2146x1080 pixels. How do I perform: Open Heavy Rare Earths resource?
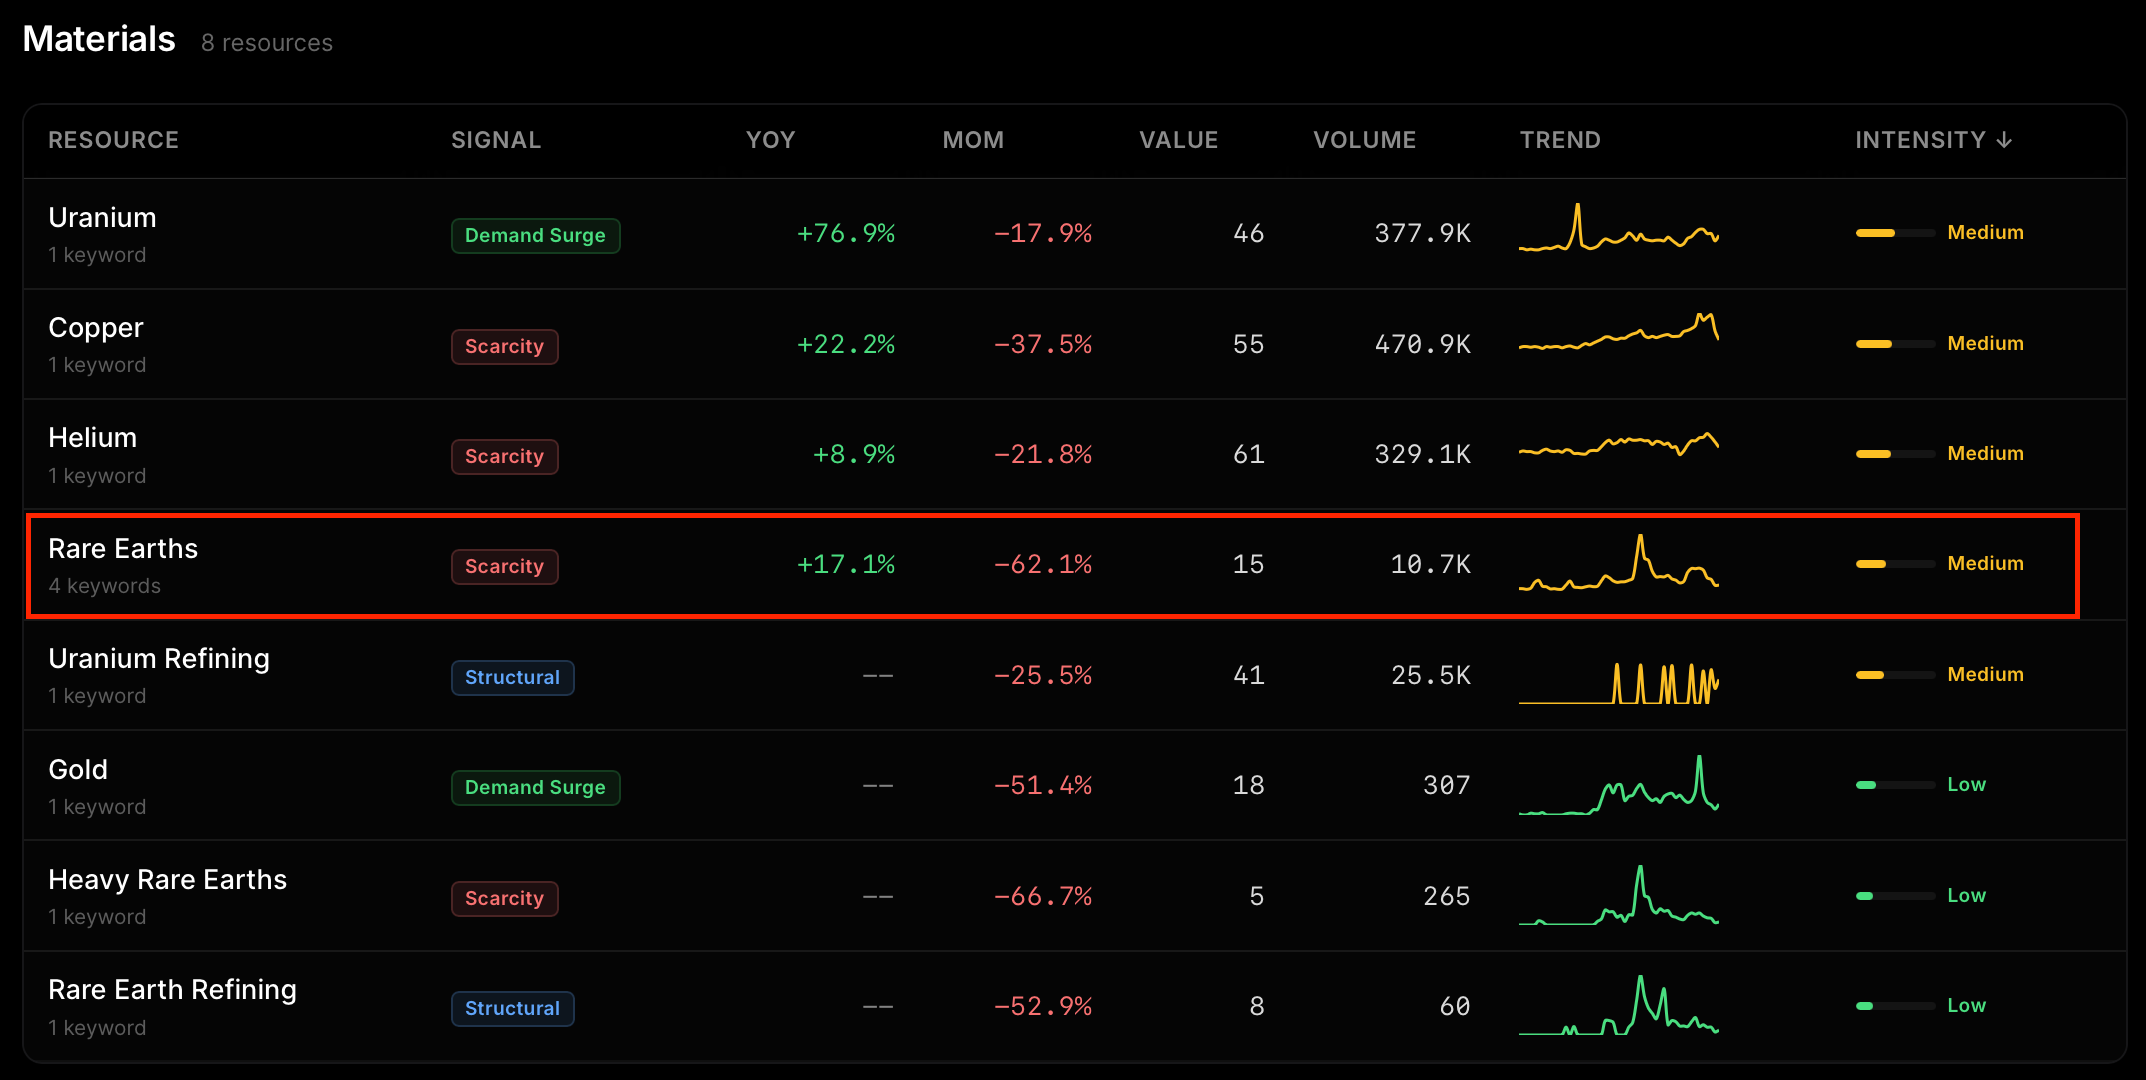pos(167,880)
